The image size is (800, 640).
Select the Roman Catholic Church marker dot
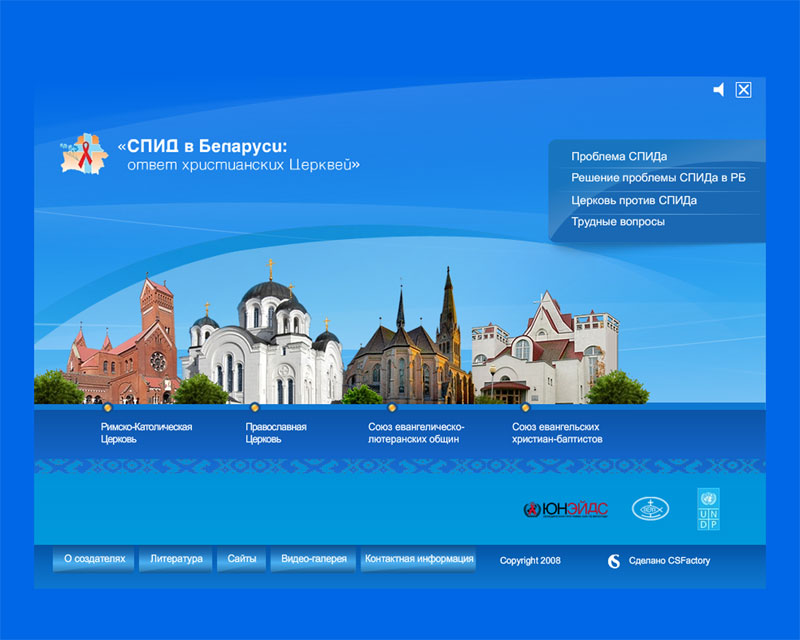click(x=108, y=407)
